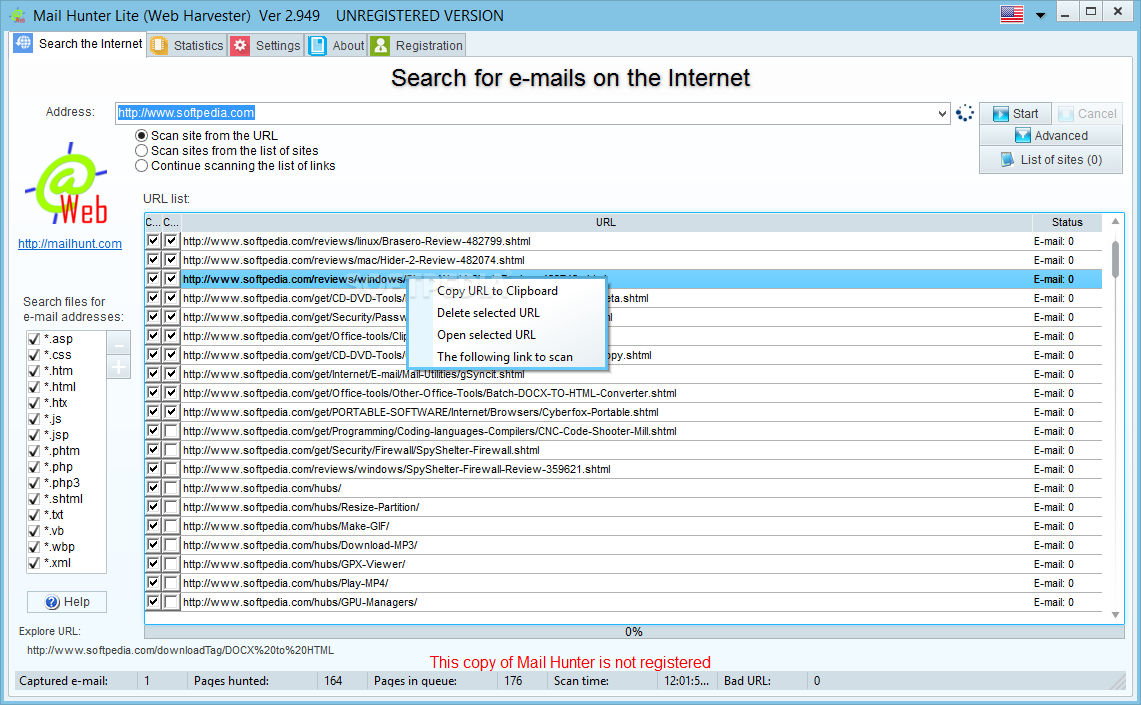The image size is (1141, 705).
Task: Click the Statistics tab icon
Action: pyautogui.click(x=159, y=45)
